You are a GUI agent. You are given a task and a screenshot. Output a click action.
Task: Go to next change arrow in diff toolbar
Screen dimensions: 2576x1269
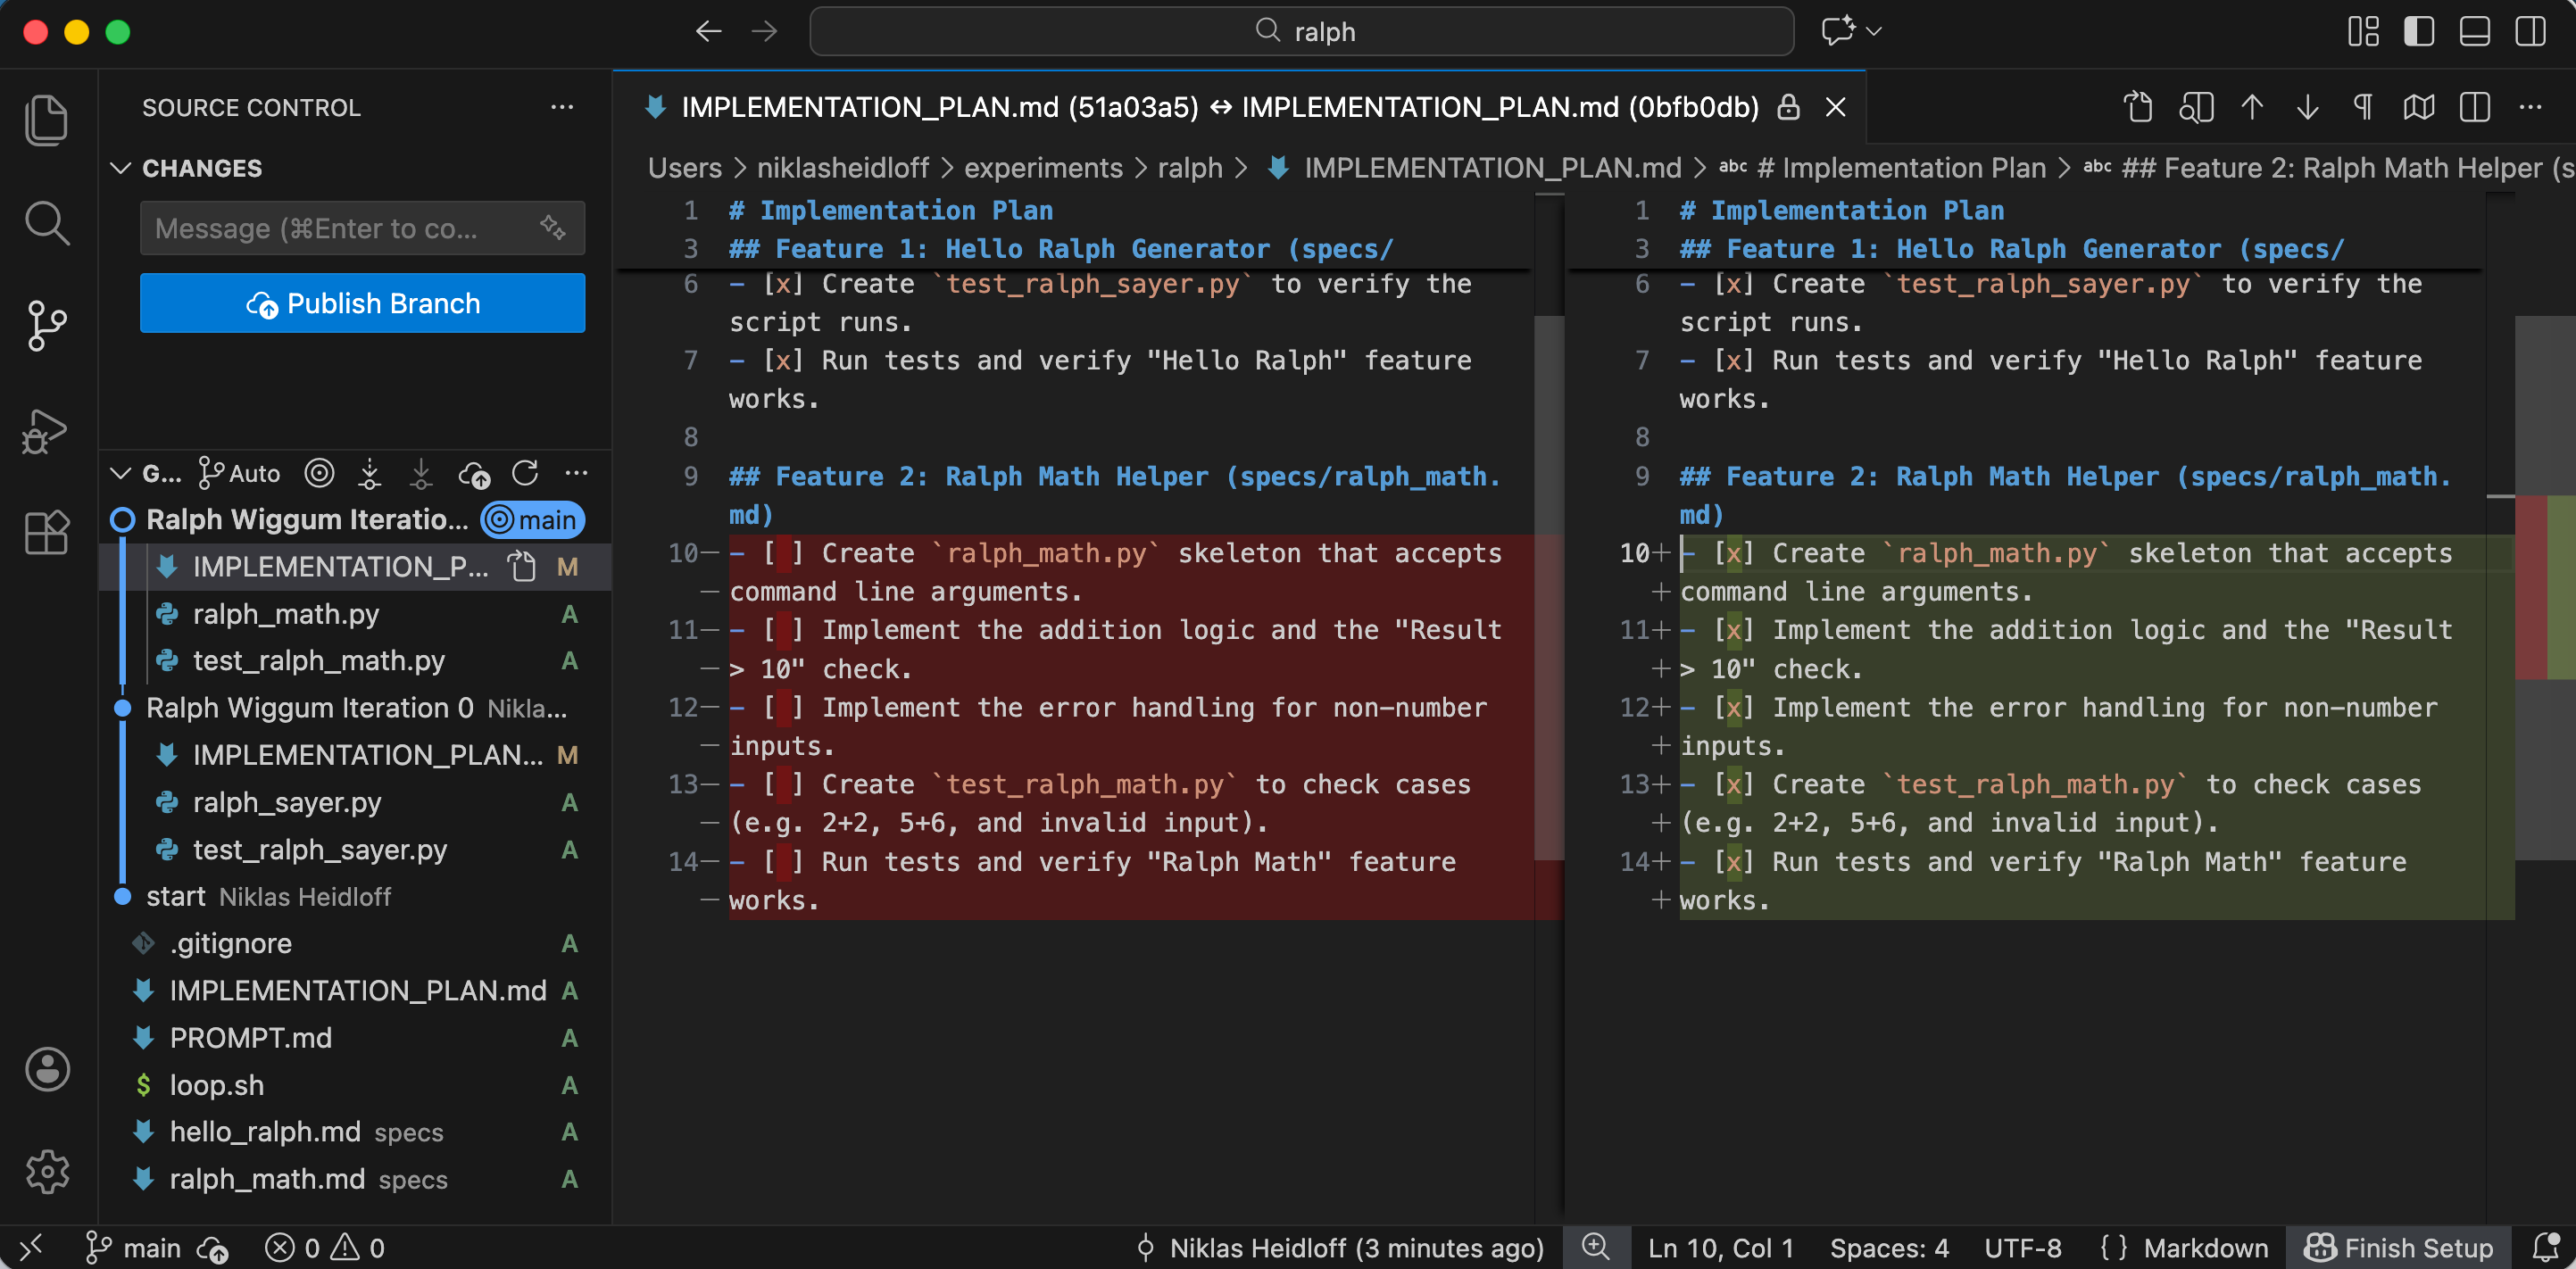pos(2307,107)
